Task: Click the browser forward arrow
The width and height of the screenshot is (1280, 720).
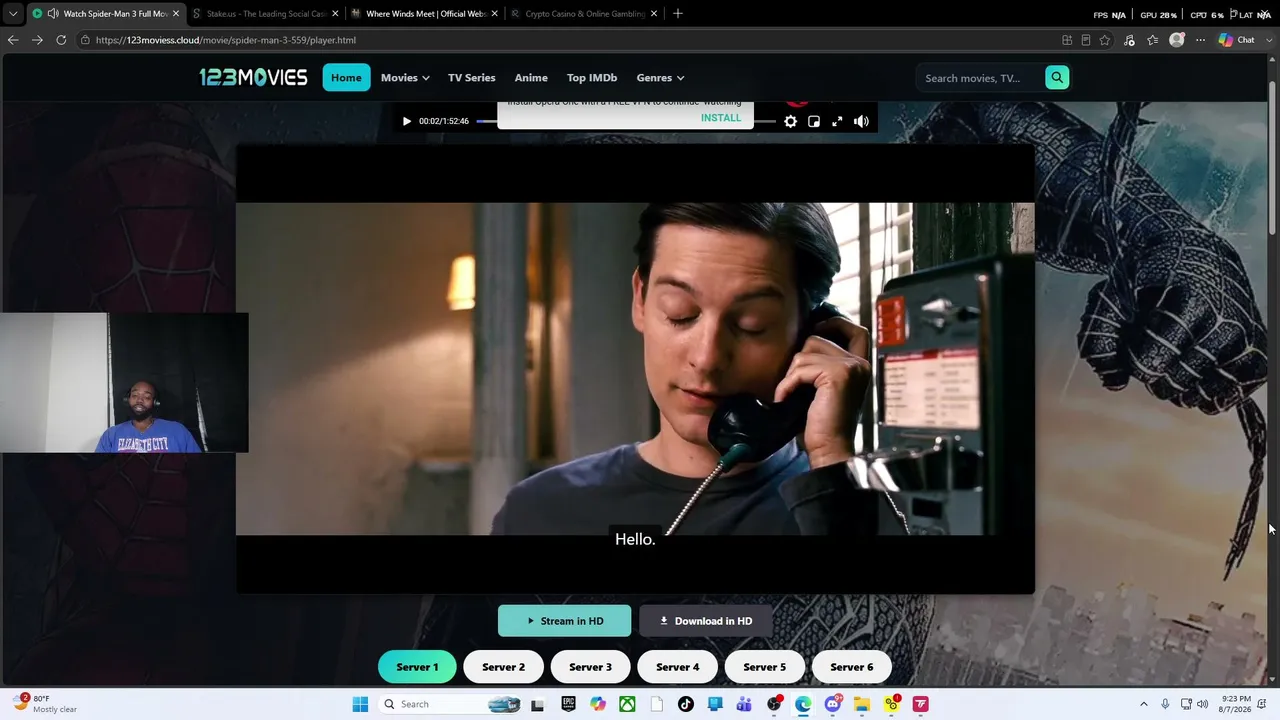Action: [x=37, y=40]
